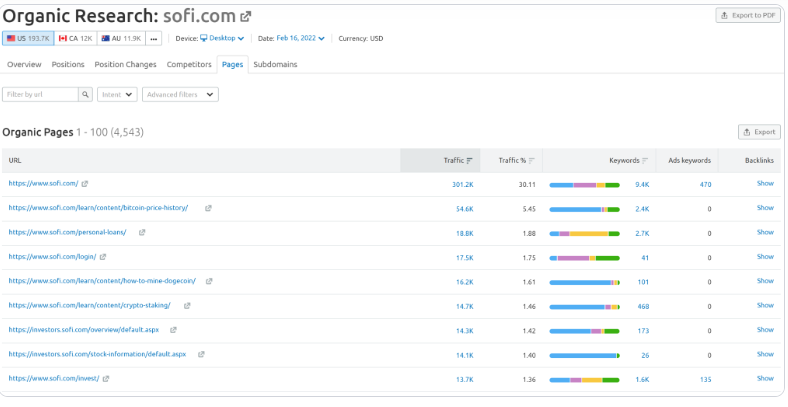This screenshot has width=788, height=407.
Task: Switch to the Positions tab
Action: (x=68, y=64)
